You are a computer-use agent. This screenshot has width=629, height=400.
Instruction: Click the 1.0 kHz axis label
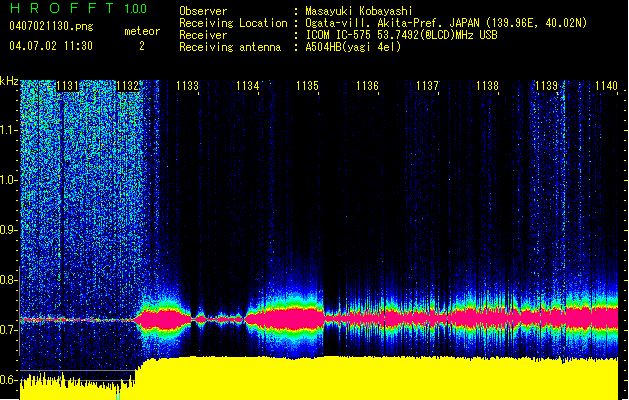[8, 180]
